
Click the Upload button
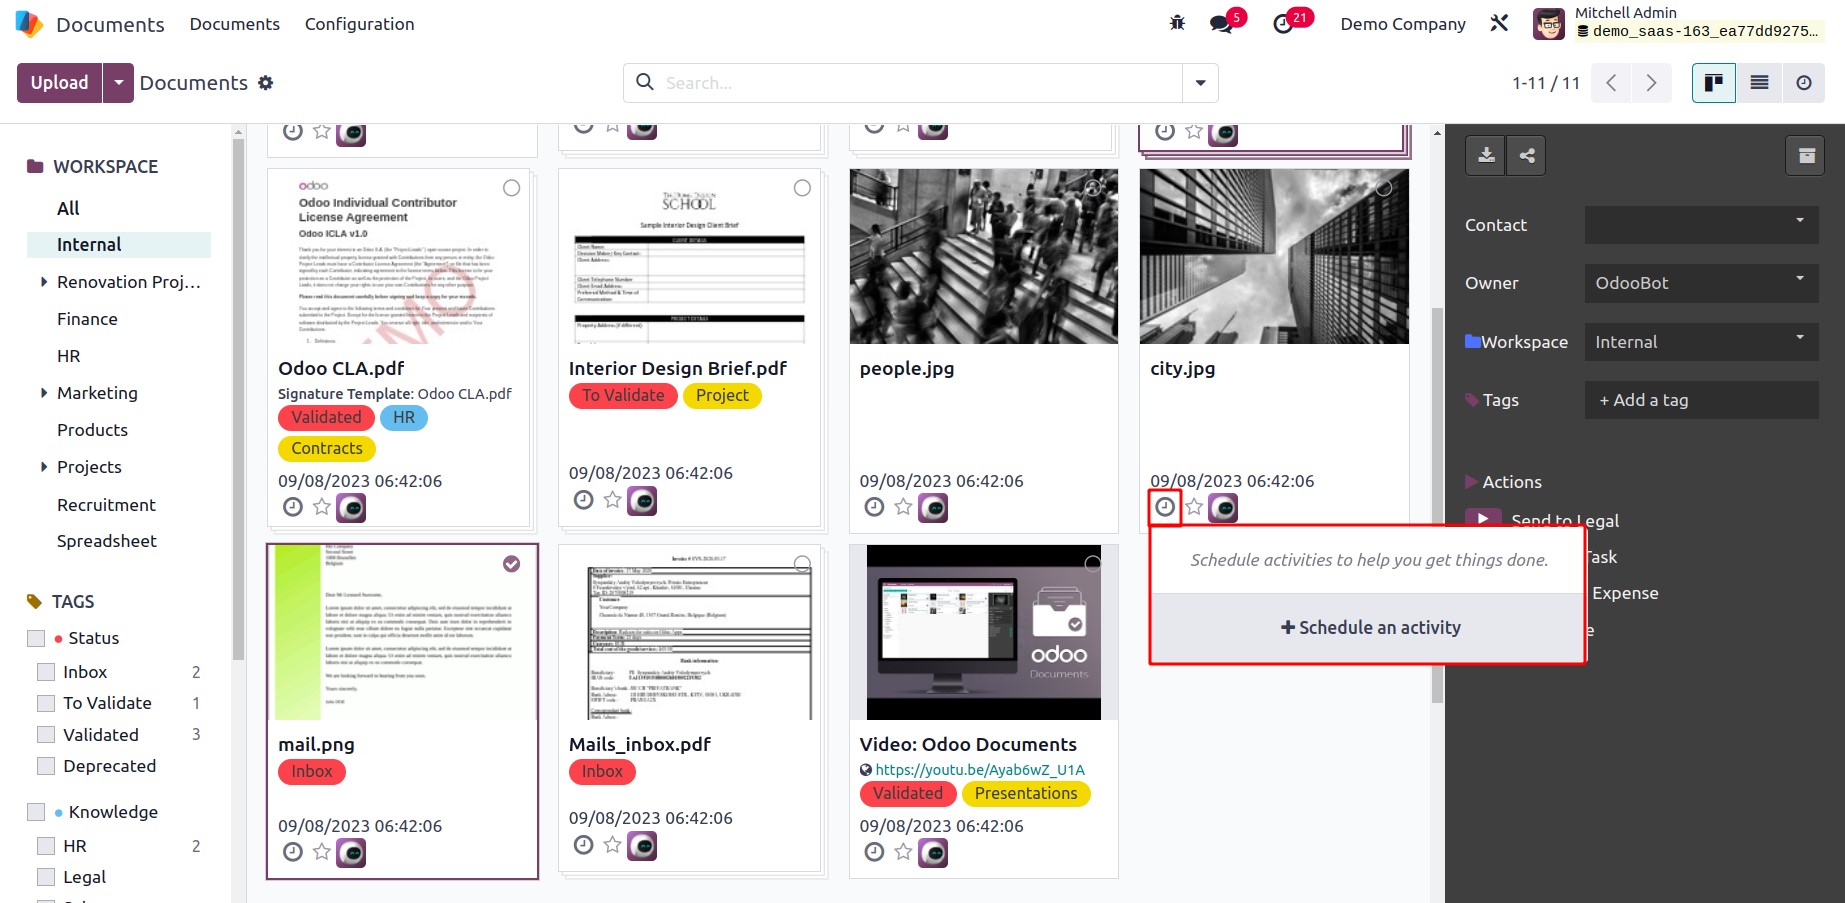point(59,83)
